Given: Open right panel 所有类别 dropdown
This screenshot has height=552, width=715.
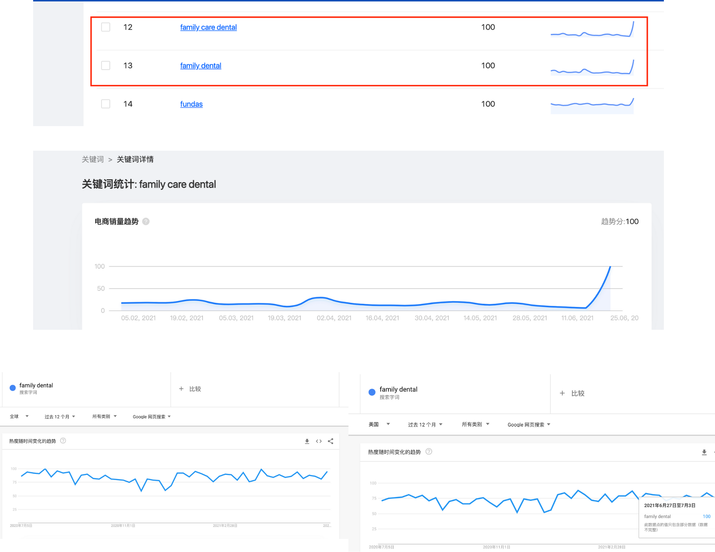Looking at the screenshot, I should click(476, 424).
